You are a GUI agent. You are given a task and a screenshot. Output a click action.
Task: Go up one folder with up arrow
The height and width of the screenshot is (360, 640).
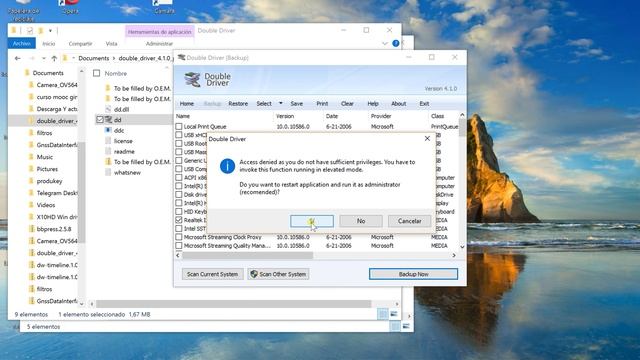click(x=54, y=58)
